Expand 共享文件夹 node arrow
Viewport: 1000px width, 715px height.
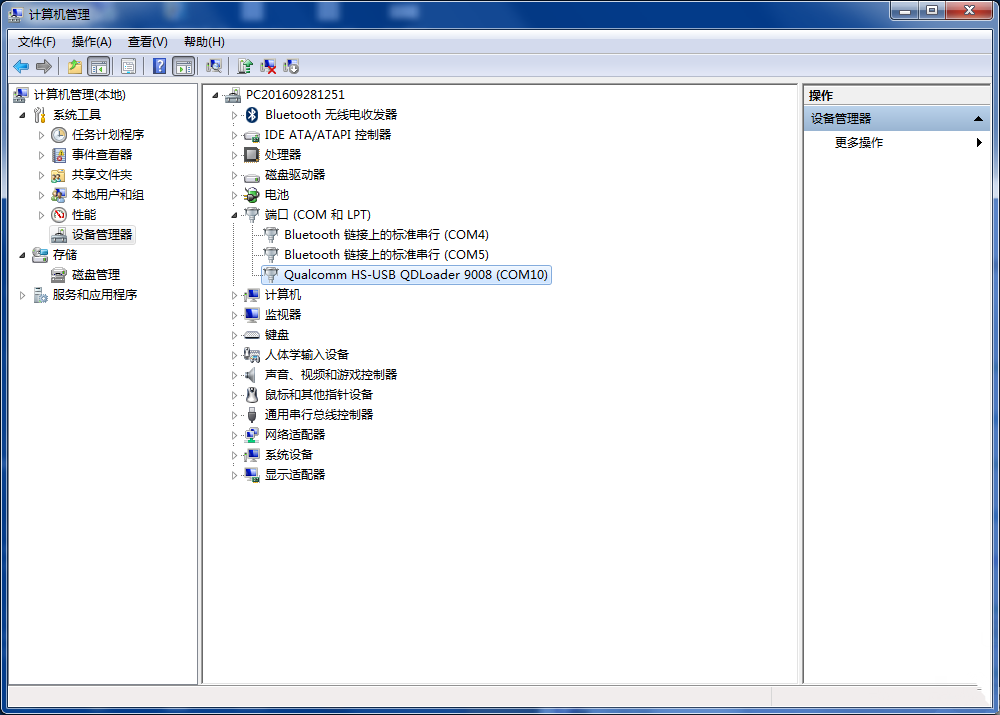pos(41,175)
